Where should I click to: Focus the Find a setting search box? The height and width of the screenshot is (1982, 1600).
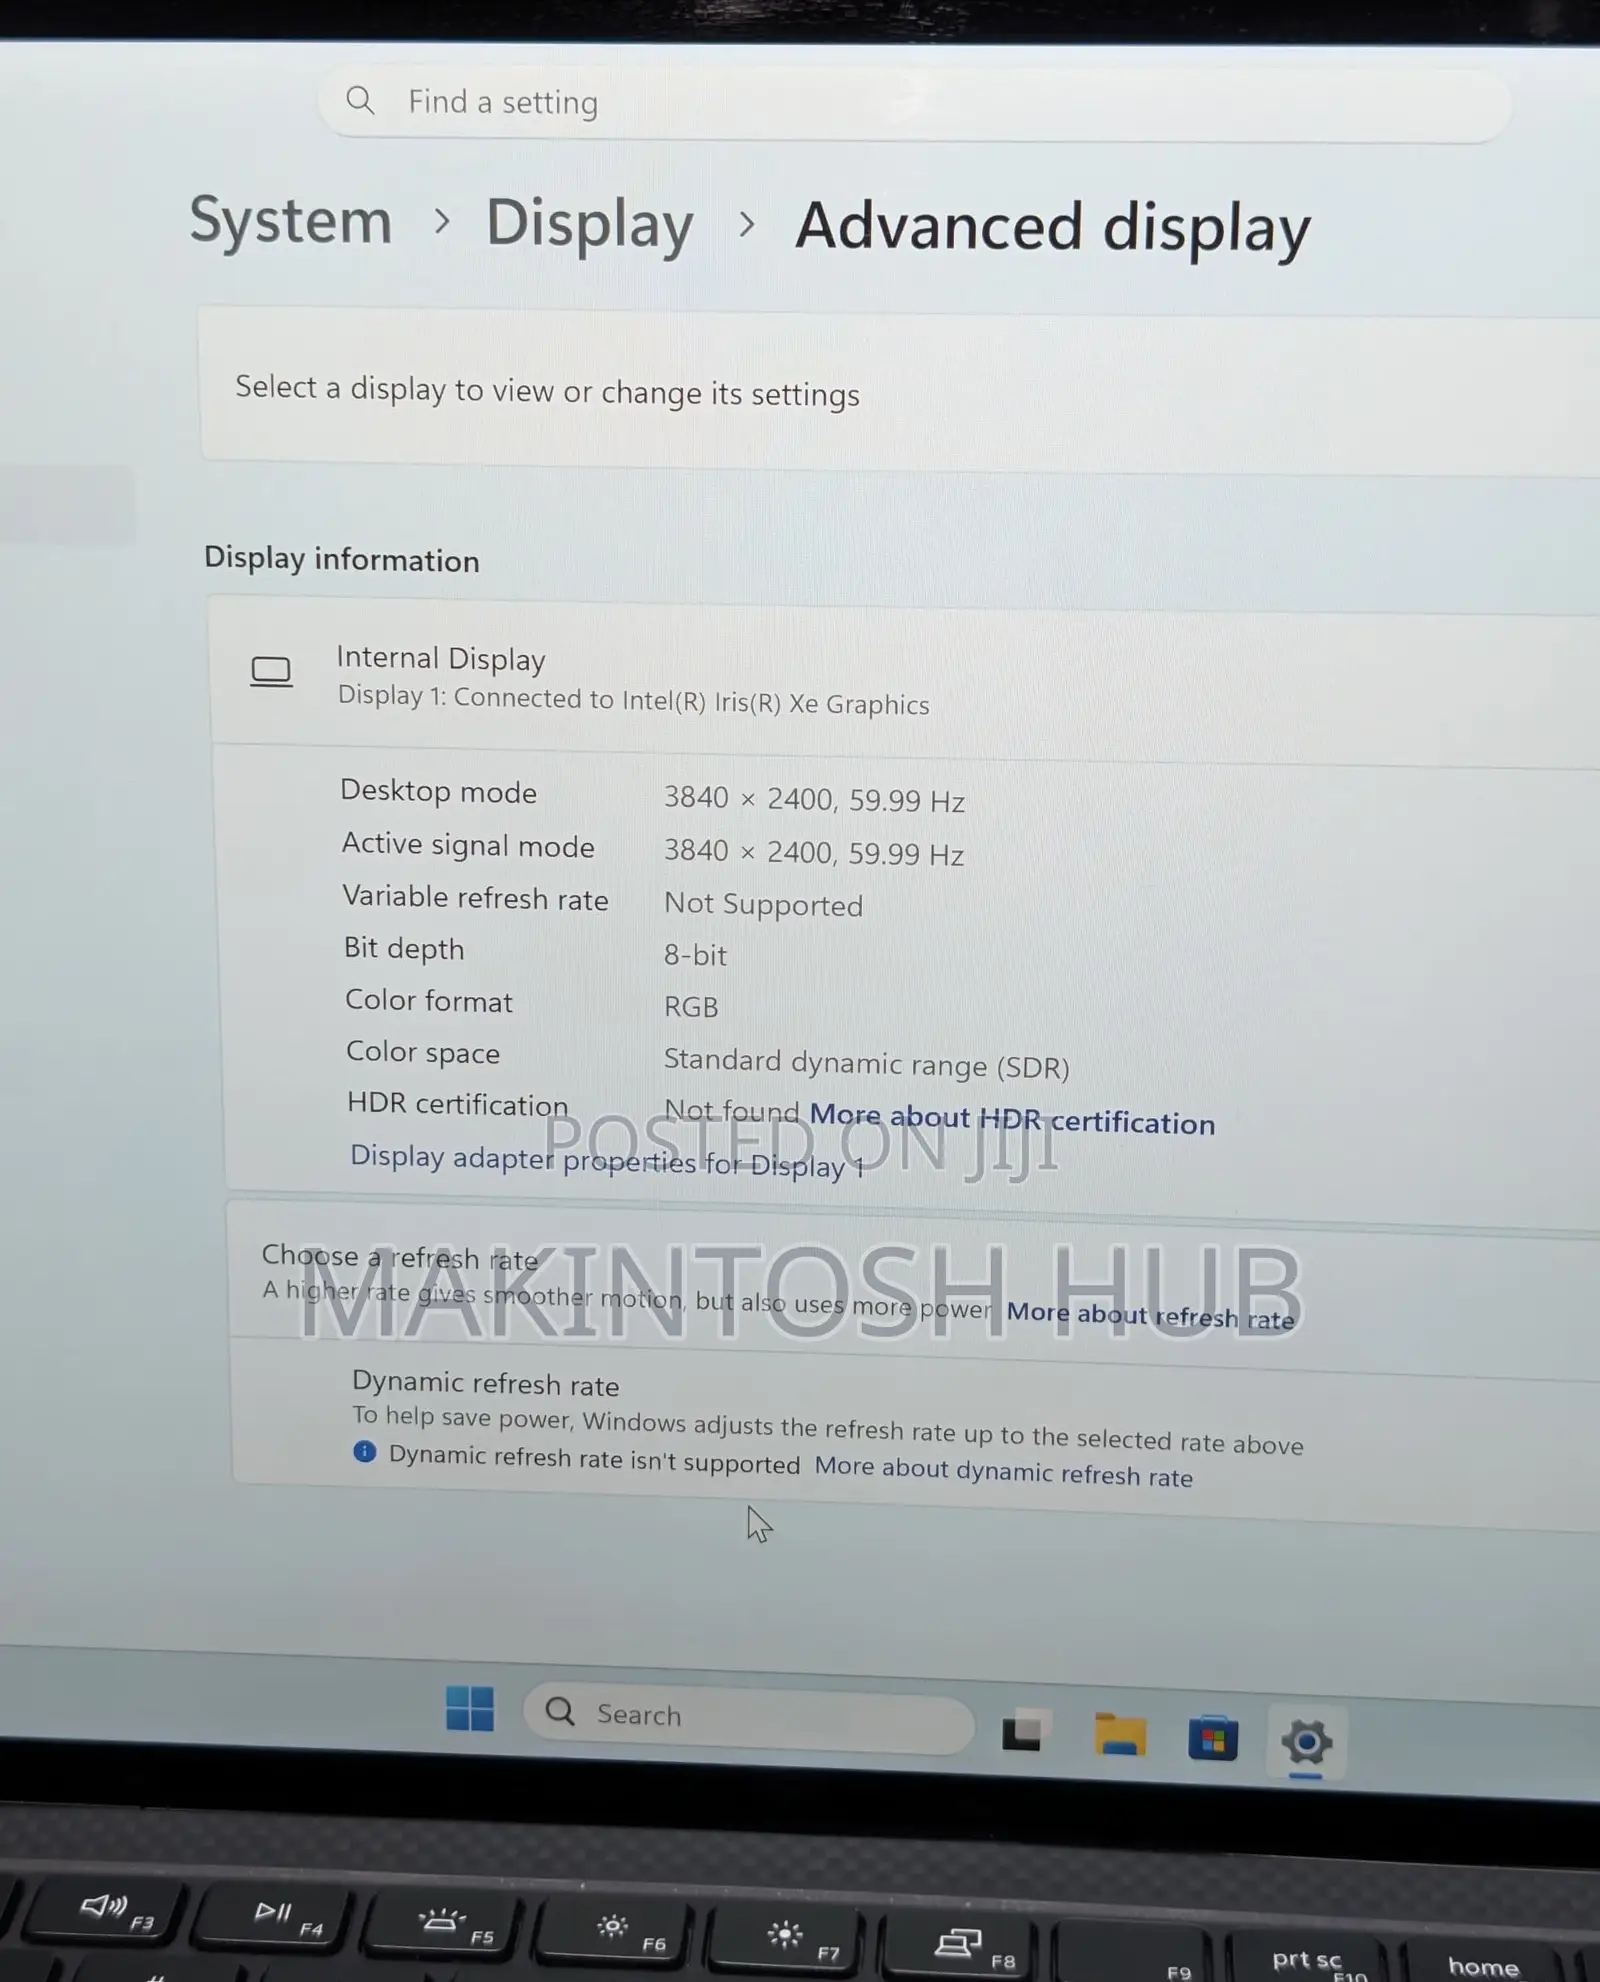[x=913, y=105]
